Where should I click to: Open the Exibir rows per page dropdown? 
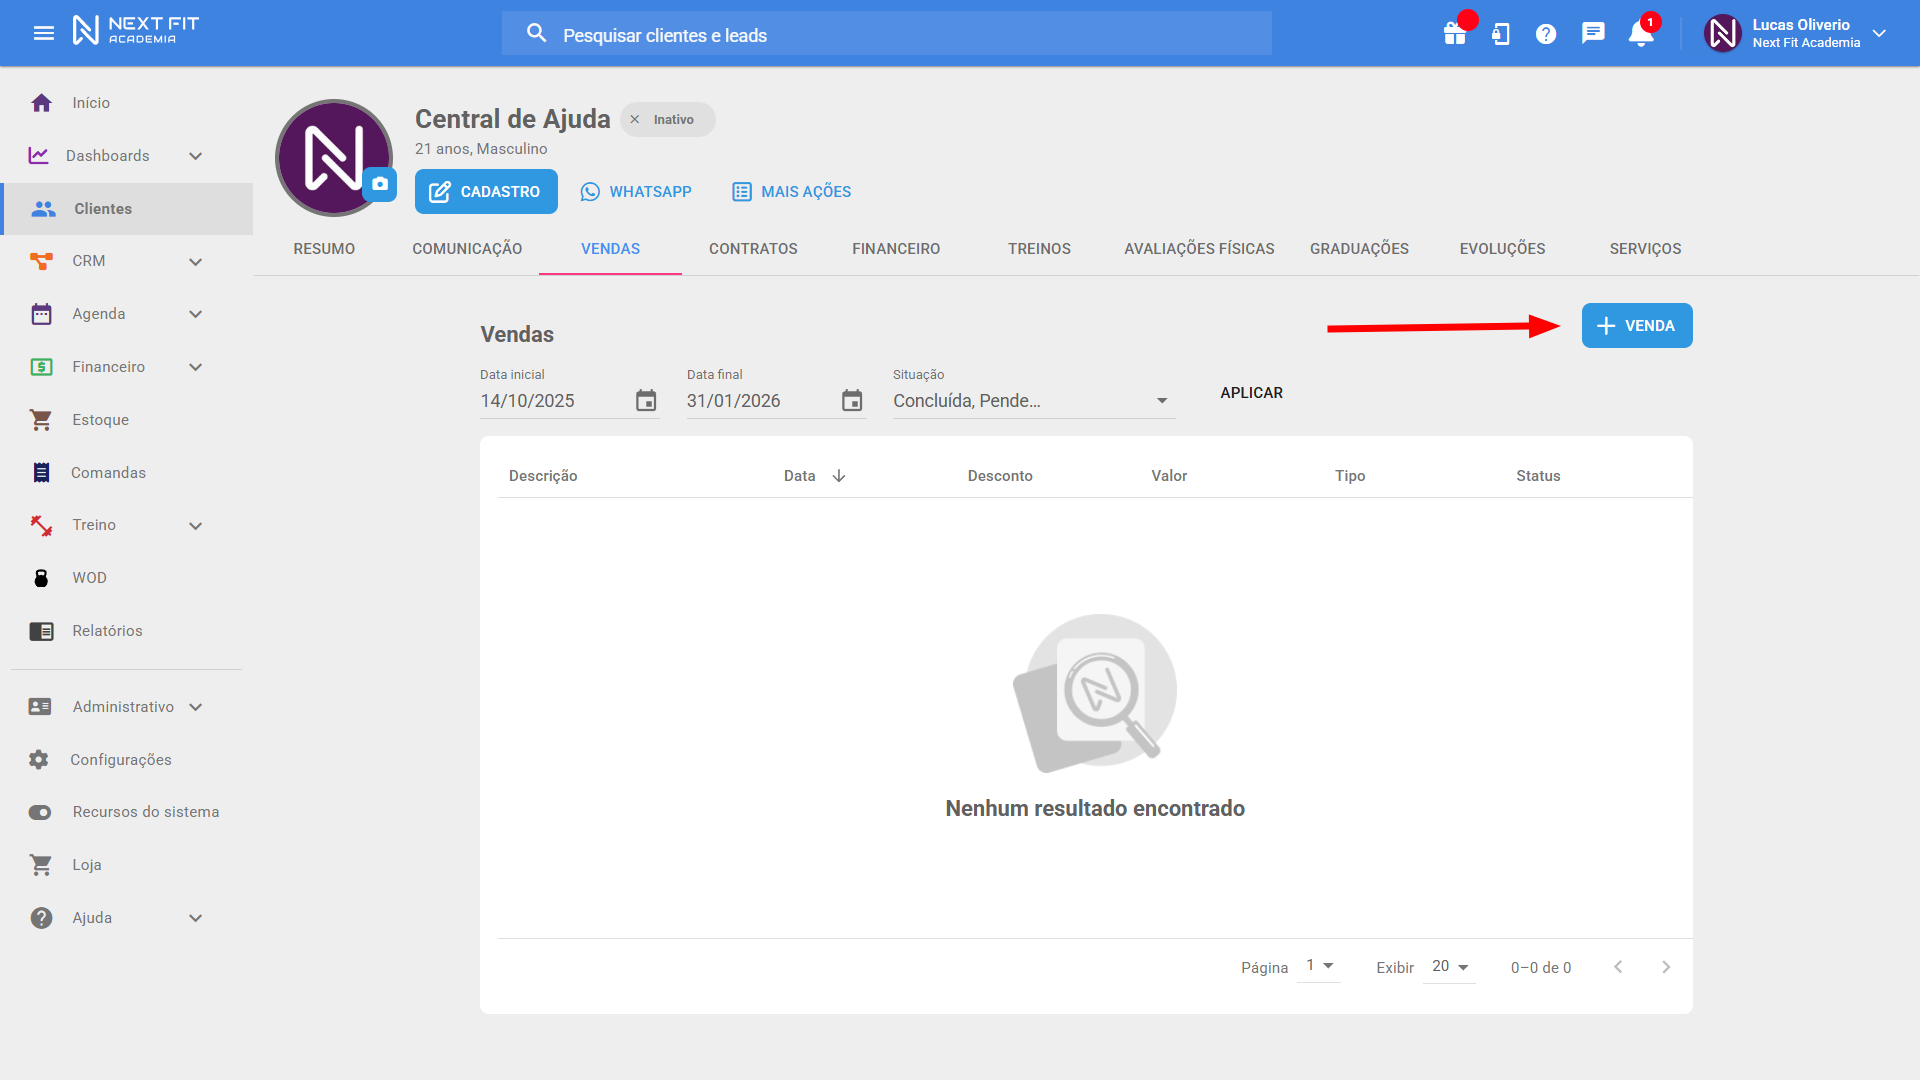coord(1449,967)
